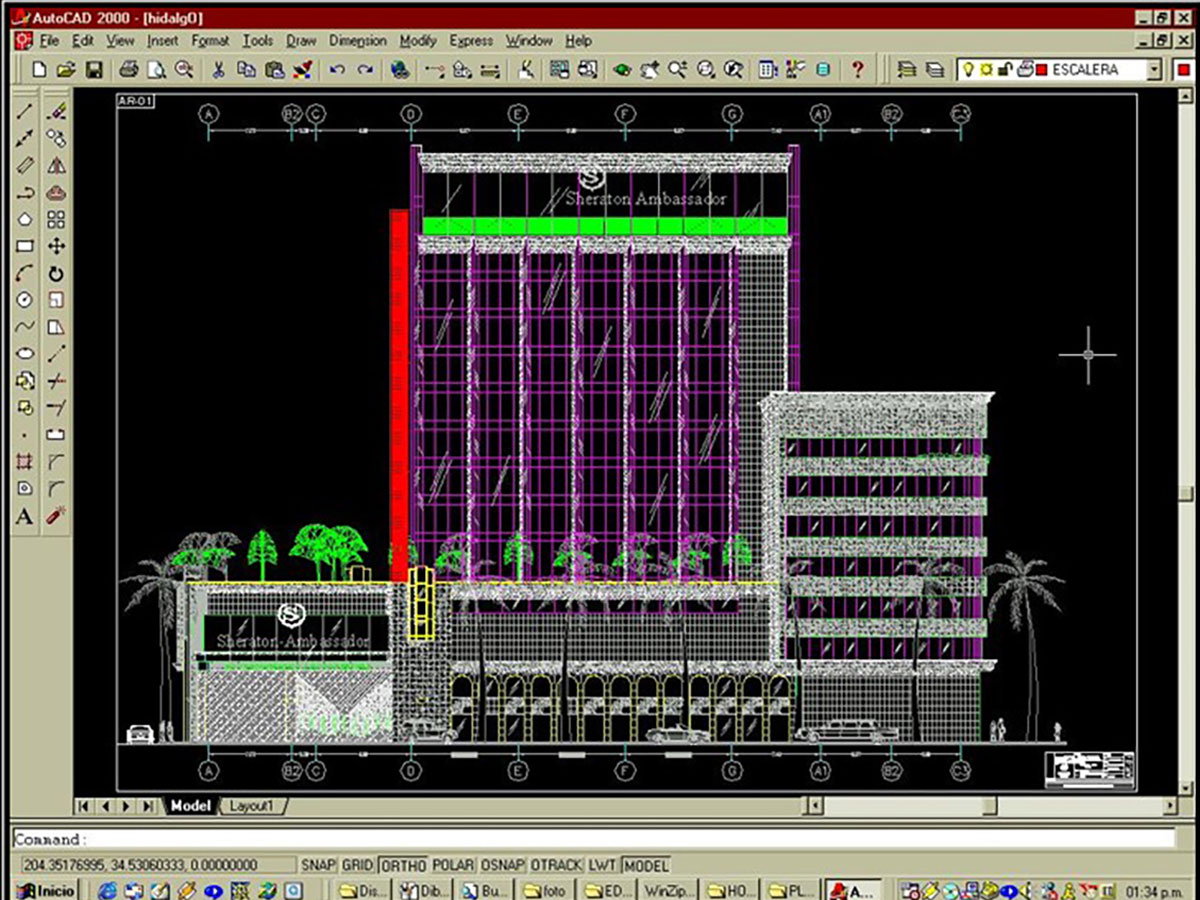This screenshot has height=900, width=1200.
Task: Click the Cut scissors icon
Action: pos(218,70)
